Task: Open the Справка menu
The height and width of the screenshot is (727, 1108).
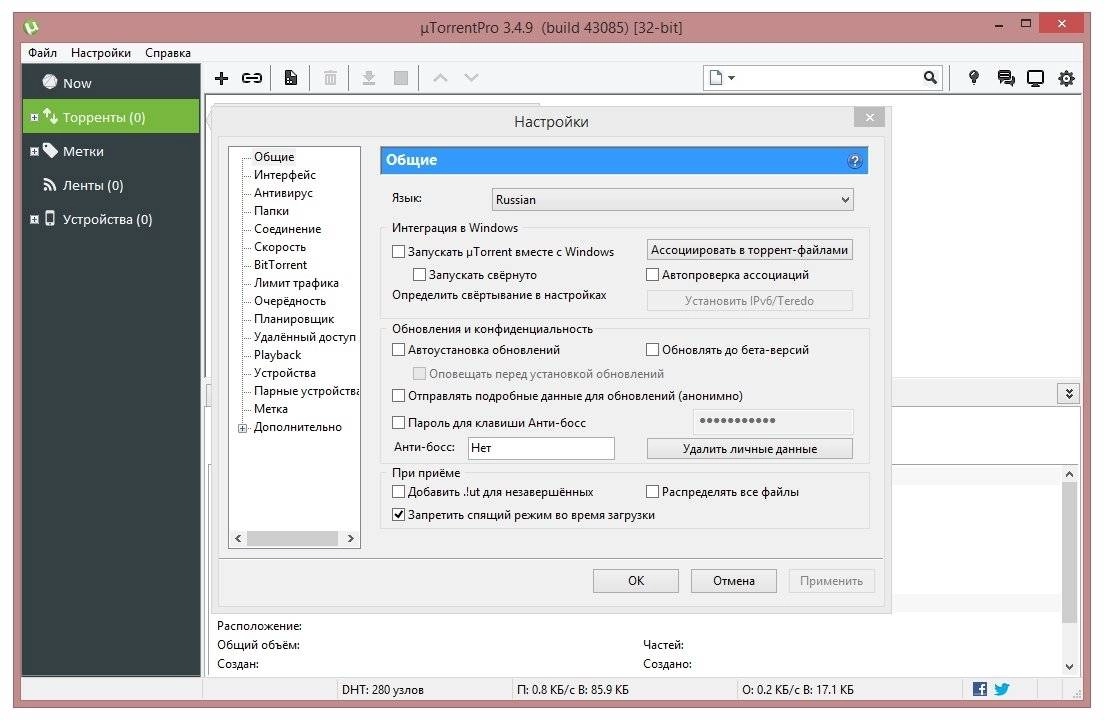Action: click(x=167, y=53)
